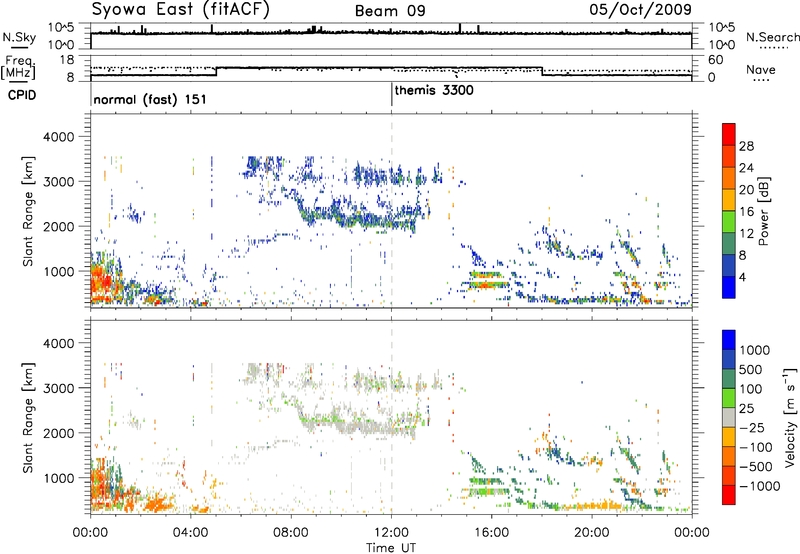
Task: Select the red top segment of the power colorbar
Action: (x=729, y=134)
